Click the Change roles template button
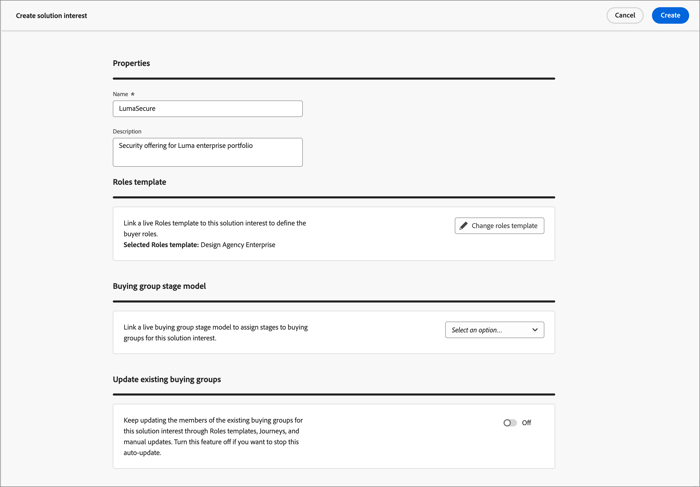 click(x=499, y=226)
